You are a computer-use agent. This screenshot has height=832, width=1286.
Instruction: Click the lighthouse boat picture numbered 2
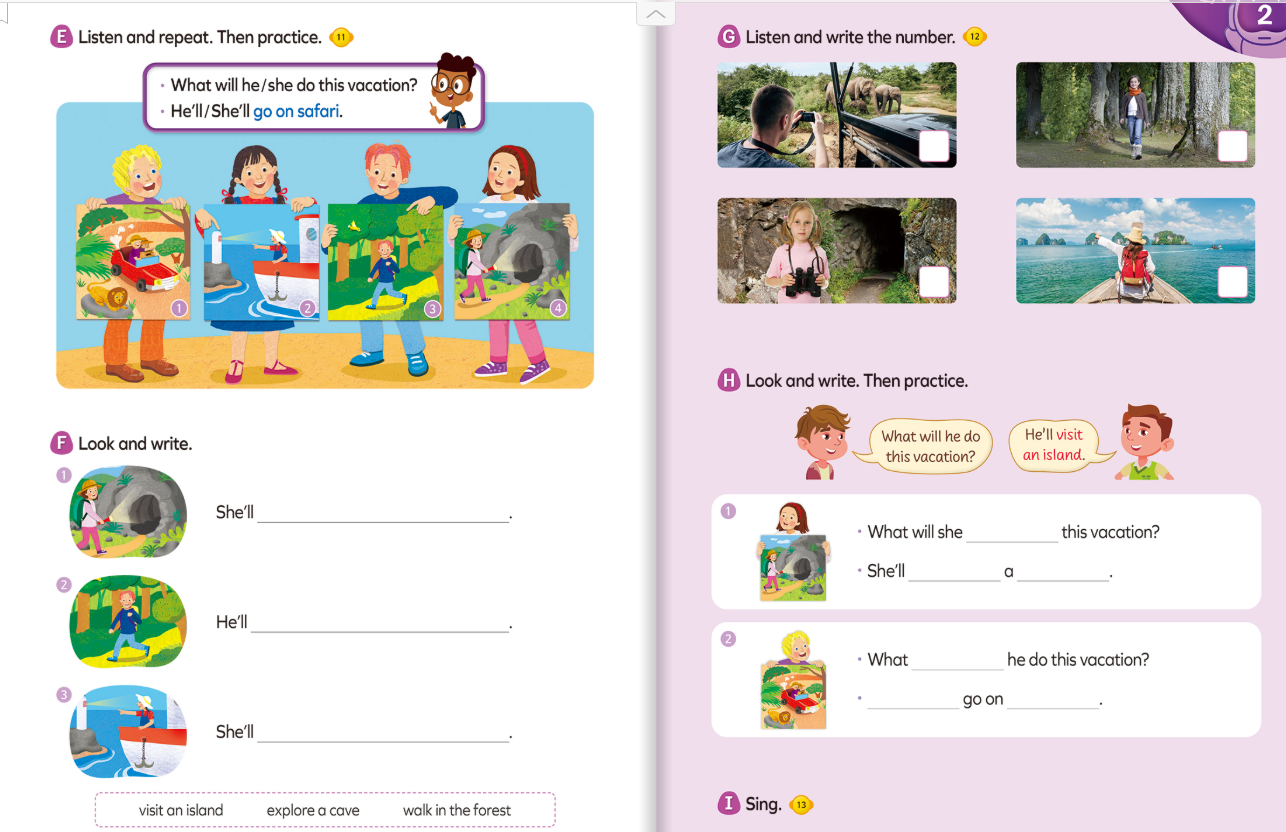pos(260,262)
